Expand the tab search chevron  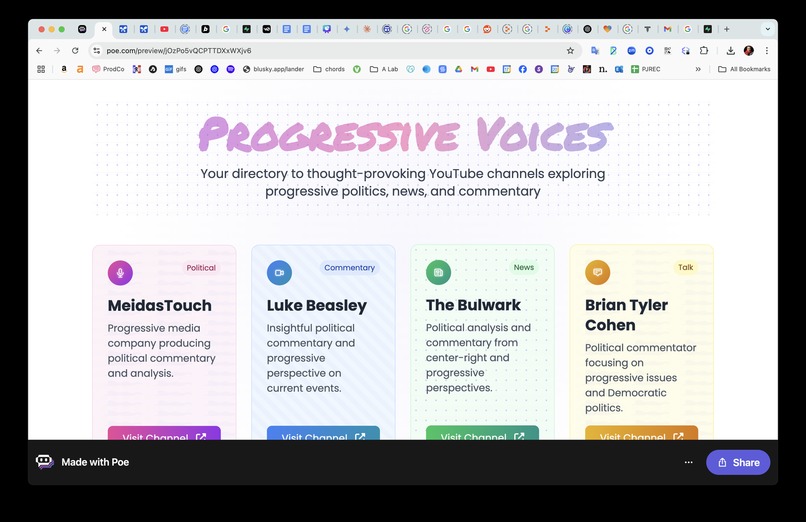[x=767, y=29]
